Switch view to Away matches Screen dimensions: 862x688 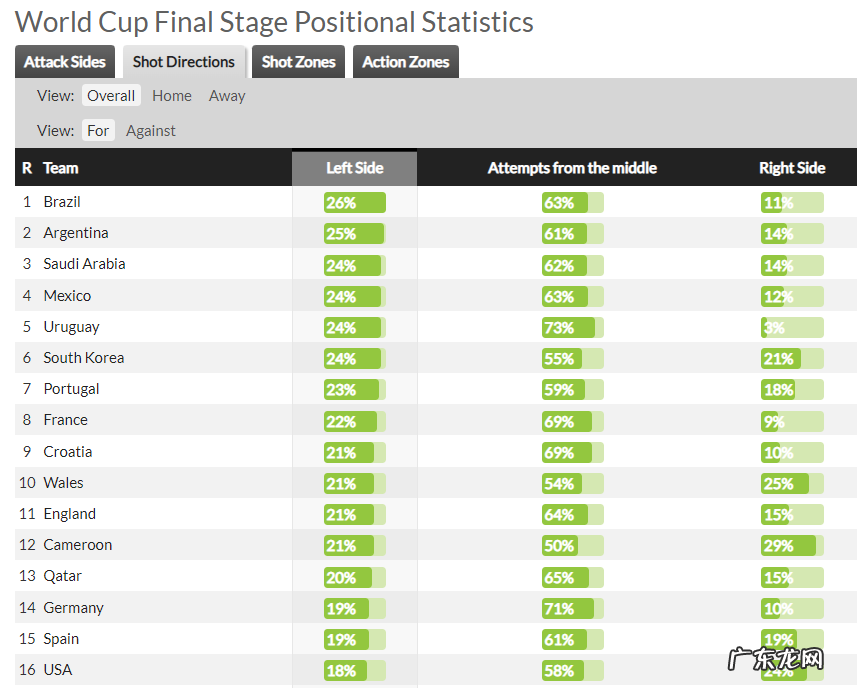pyautogui.click(x=227, y=96)
